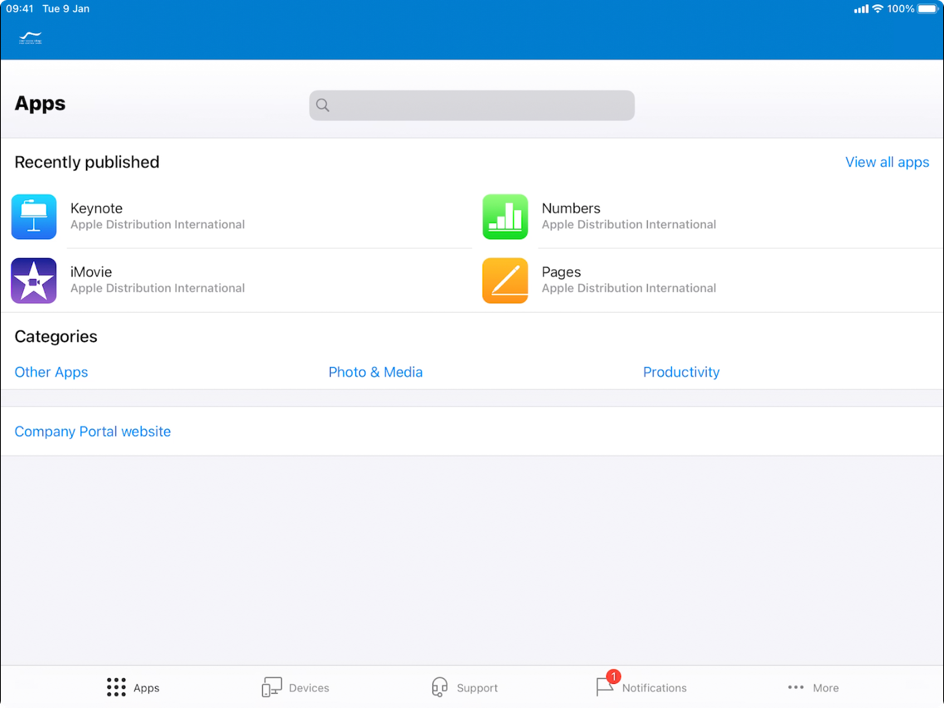
Task: Switch to the Devices tab label
Action: point(309,688)
